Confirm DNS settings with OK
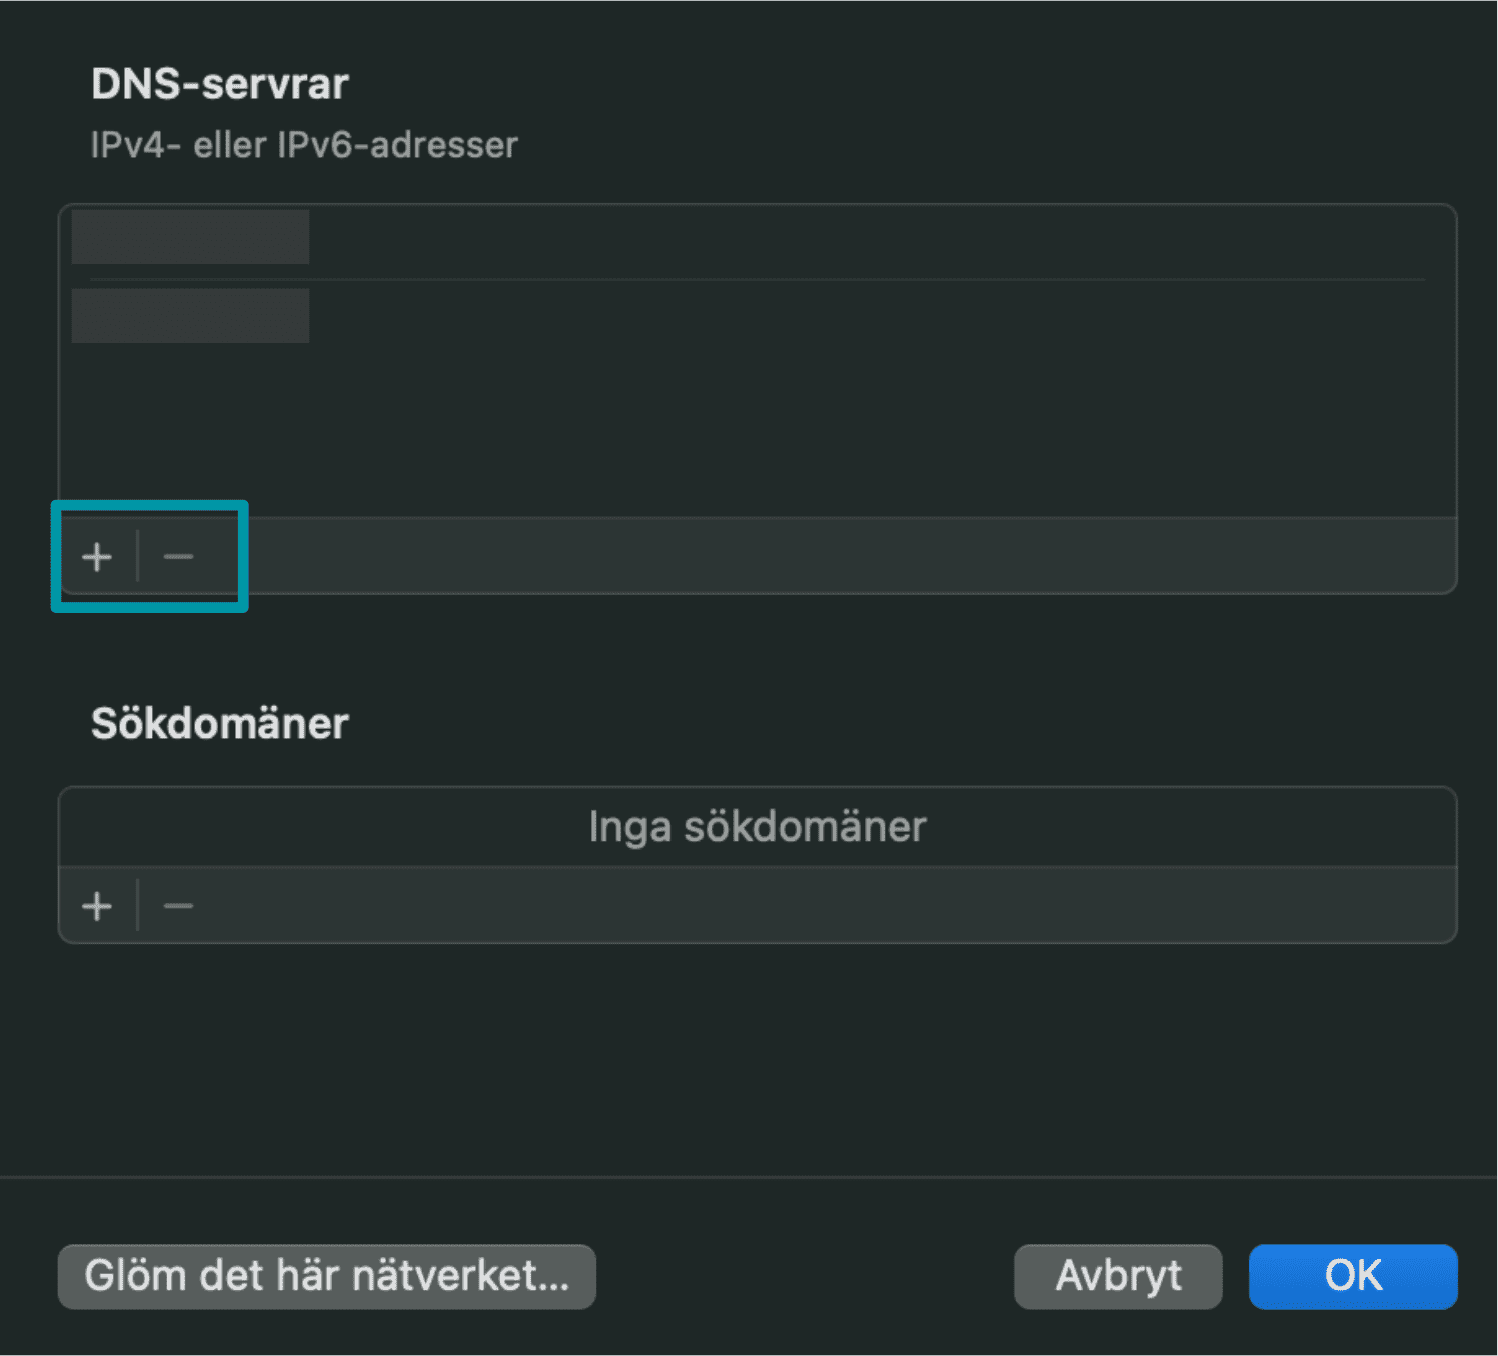This screenshot has height=1356, width=1498. click(1352, 1275)
